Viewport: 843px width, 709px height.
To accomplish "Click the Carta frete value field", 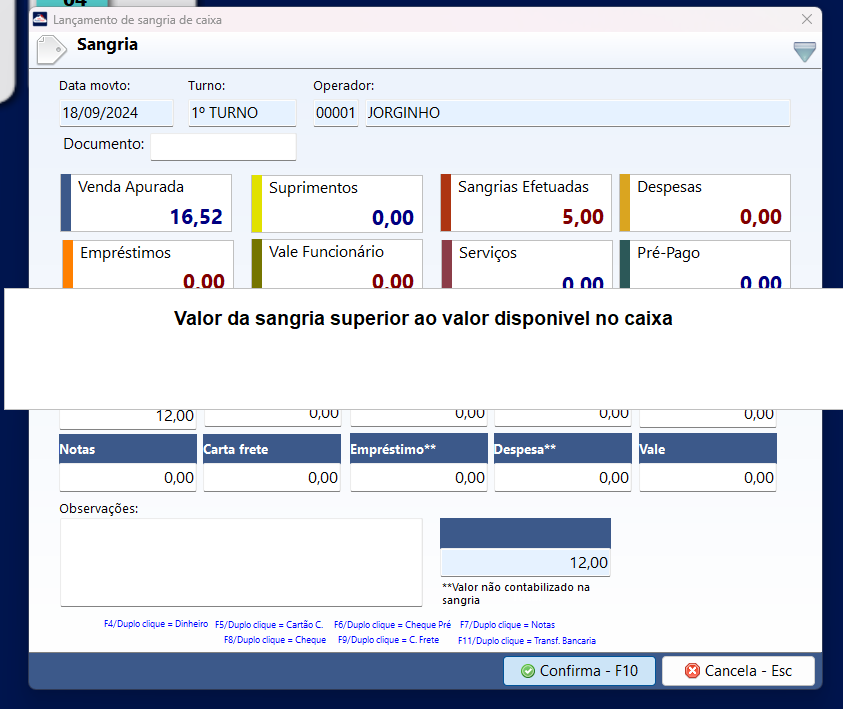I will coord(272,477).
